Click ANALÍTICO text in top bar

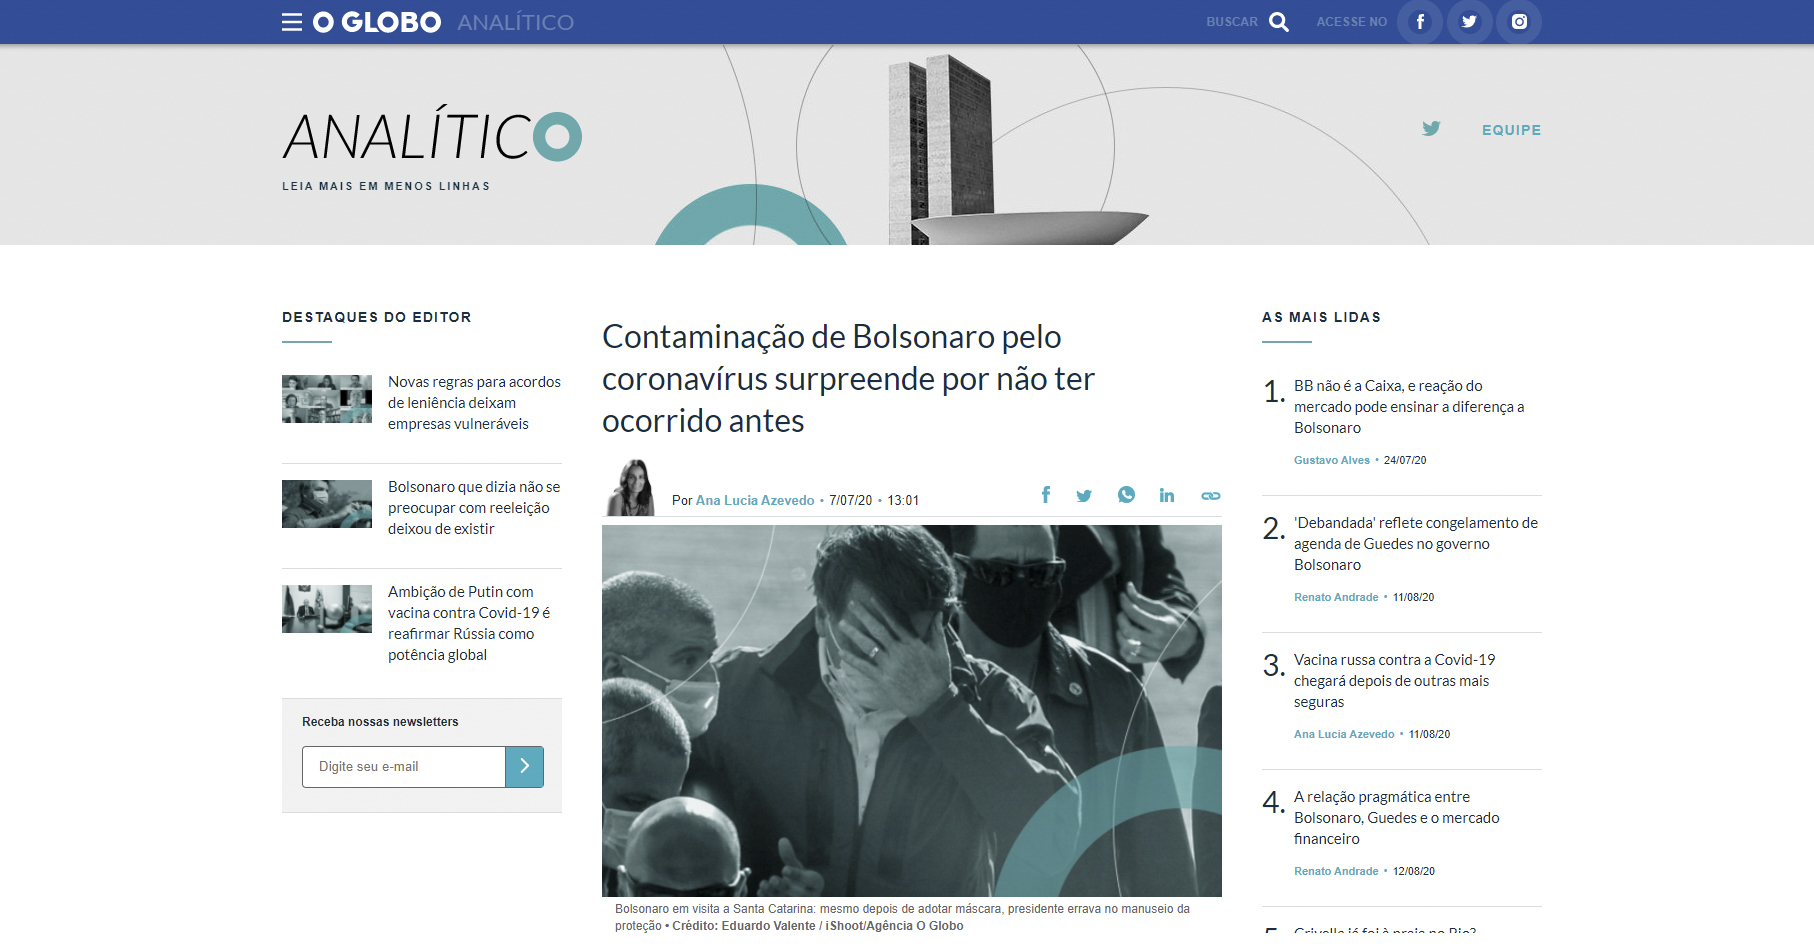516,22
